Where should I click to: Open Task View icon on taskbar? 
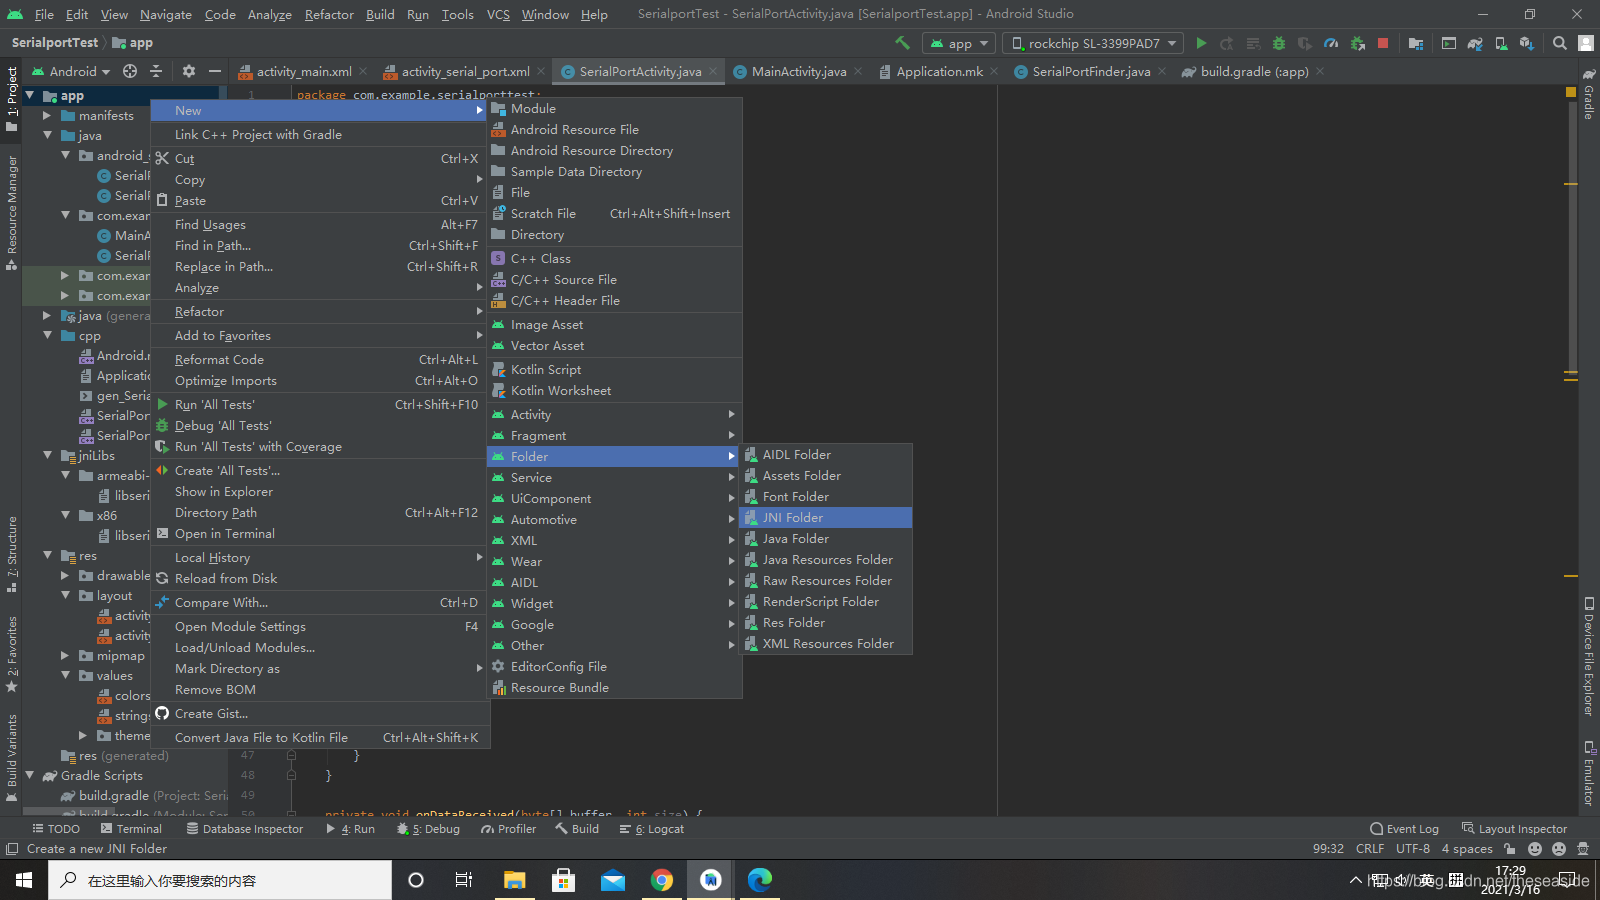point(464,880)
